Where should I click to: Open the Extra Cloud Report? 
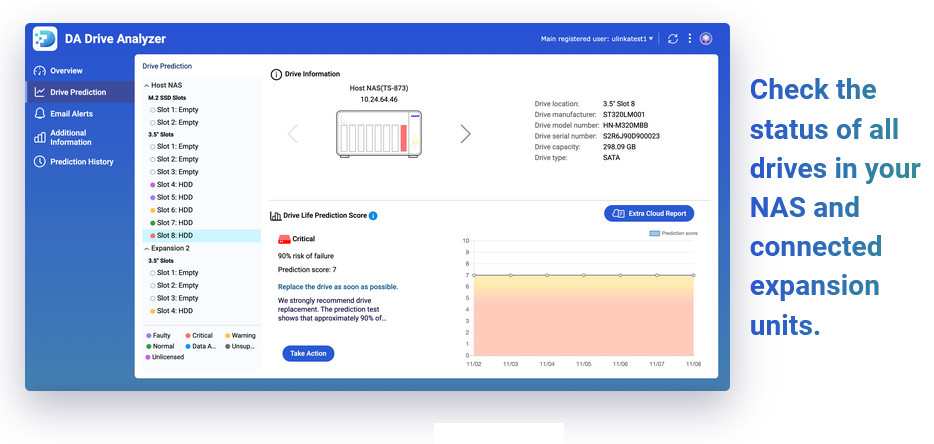[x=649, y=213]
